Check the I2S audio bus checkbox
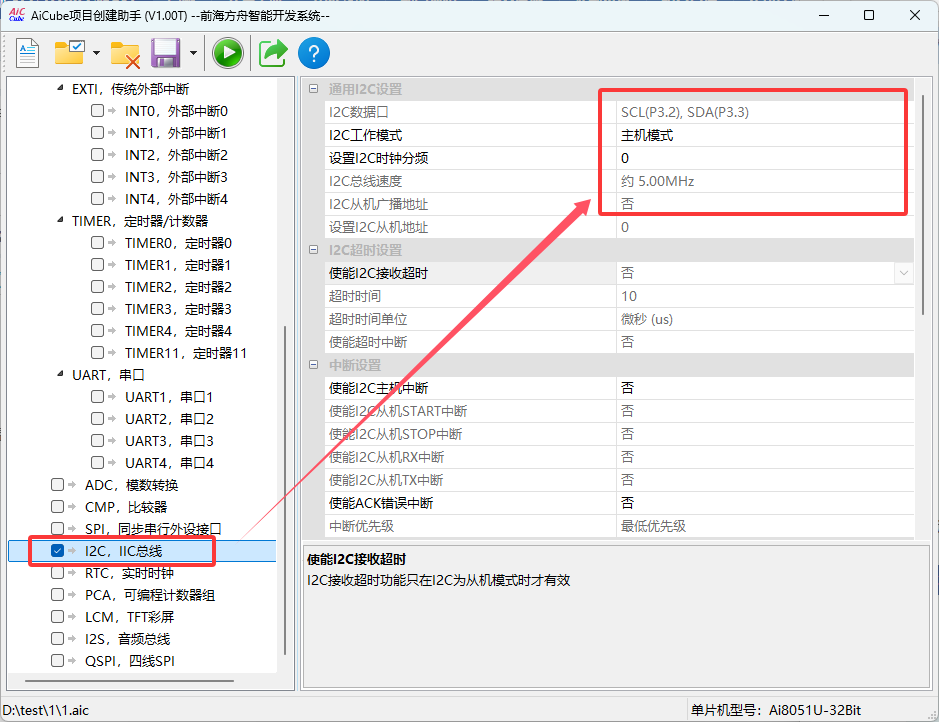 57,639
